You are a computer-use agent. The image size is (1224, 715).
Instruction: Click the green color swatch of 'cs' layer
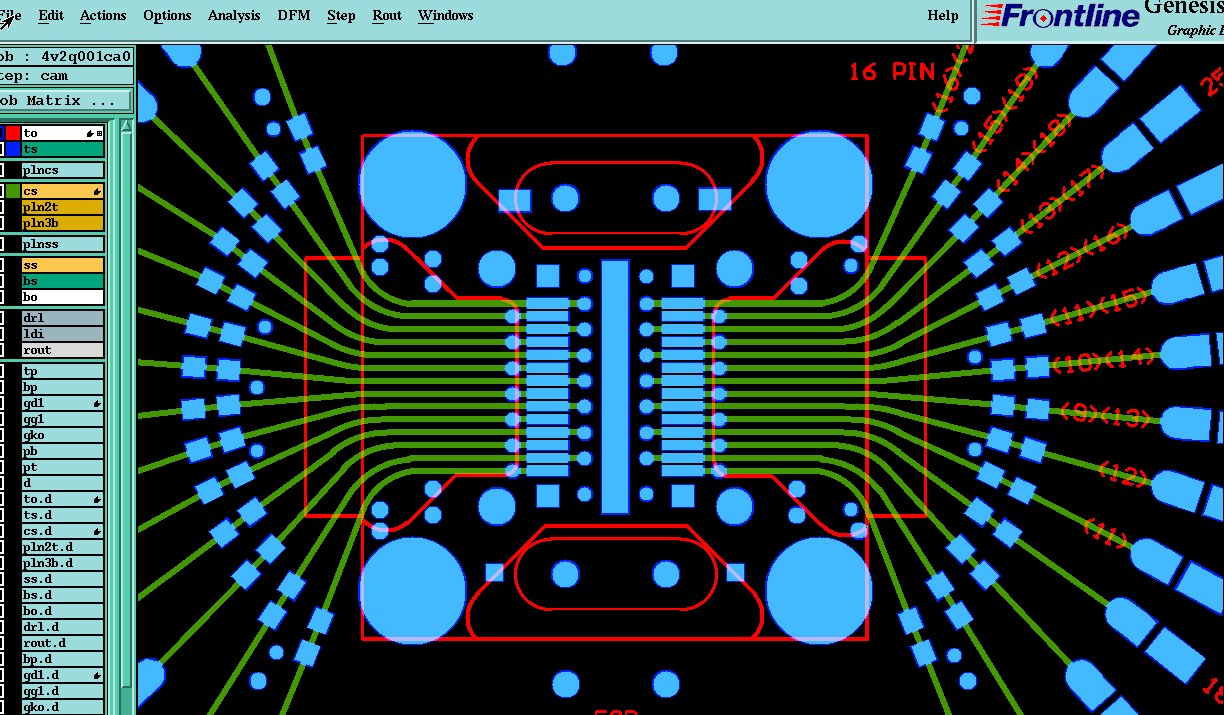tap(14, 191)
